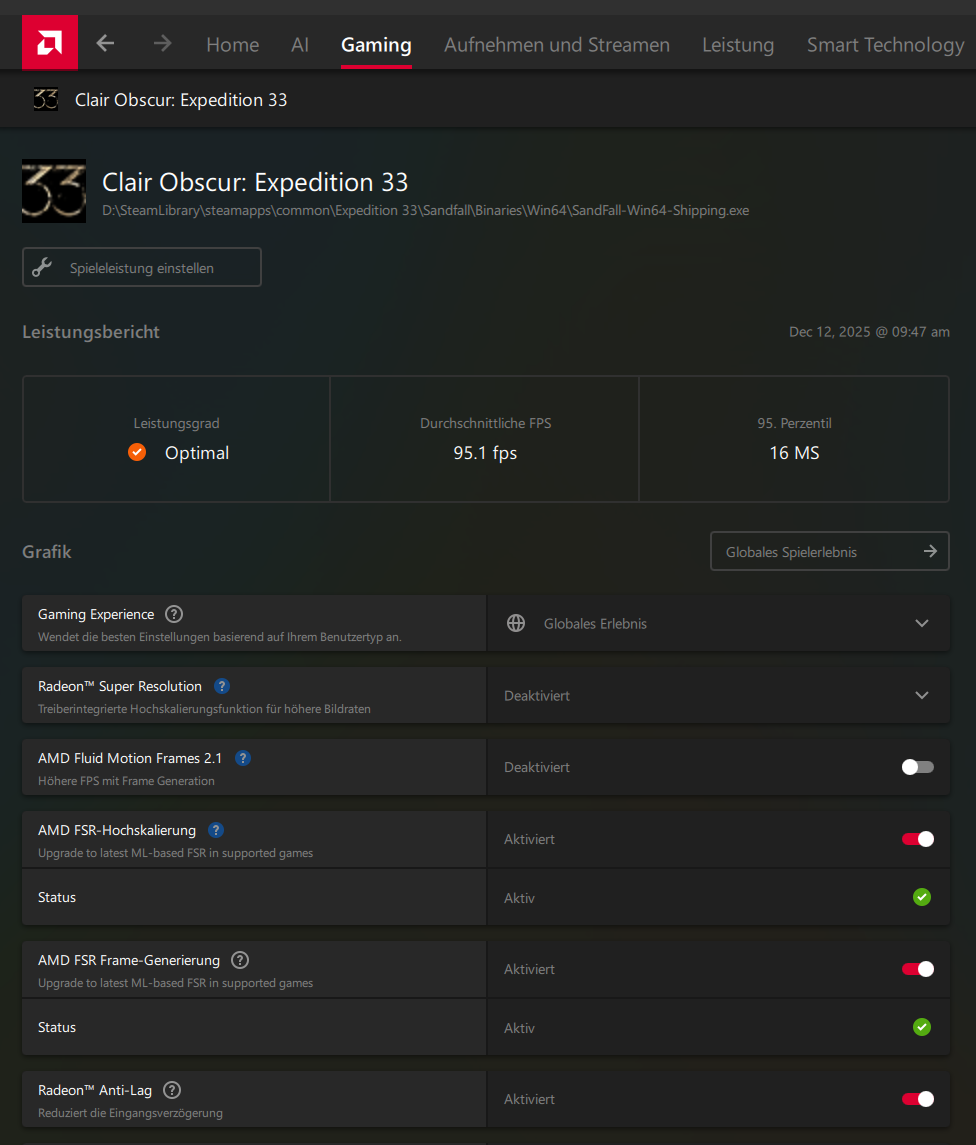Click small game icon in breadcrumb bar
This screenshot has height=1145, width=976.
45,99
